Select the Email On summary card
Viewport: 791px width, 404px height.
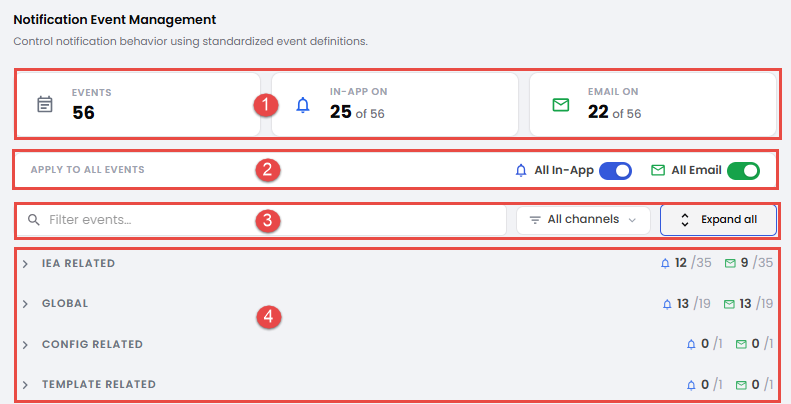pos(653,104)
